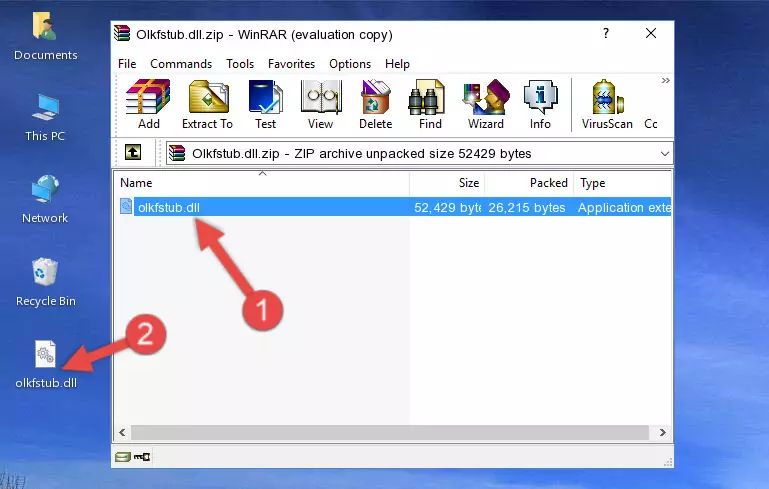Click the key password icon in the status bar
The image size is (769, 489).
point(142,457)
